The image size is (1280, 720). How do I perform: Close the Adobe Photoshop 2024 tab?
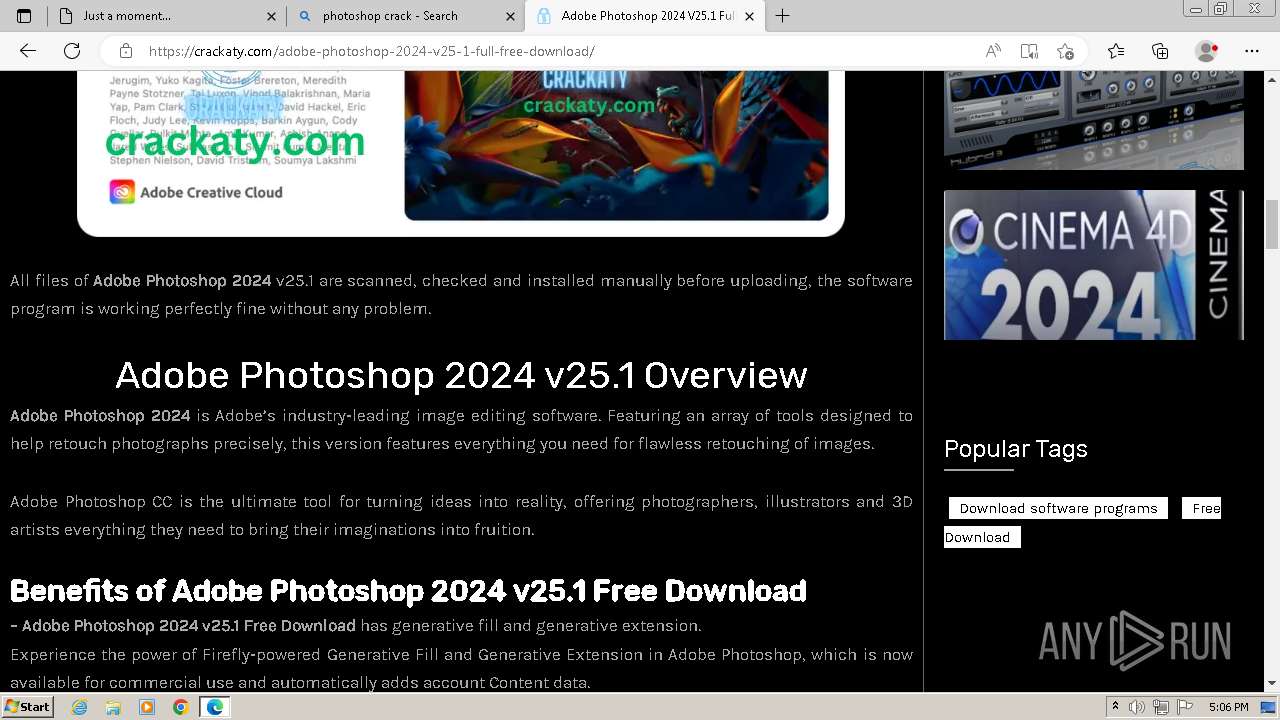(x=750, y=16)
